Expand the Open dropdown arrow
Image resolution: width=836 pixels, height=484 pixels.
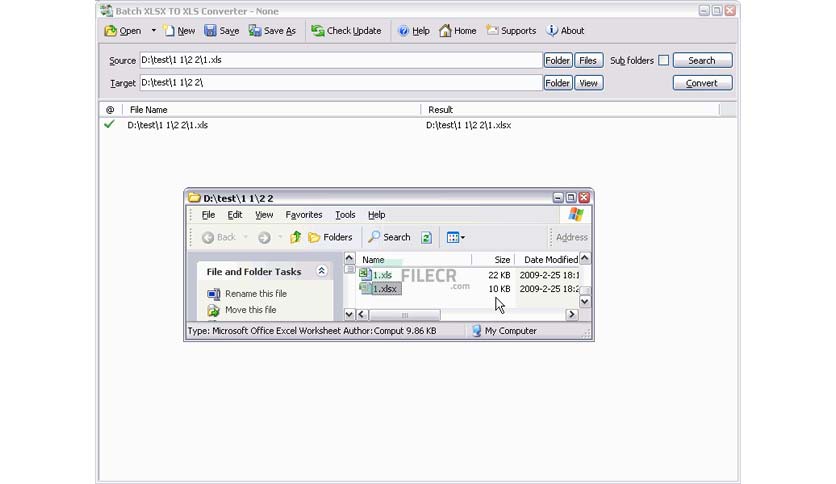tap(154, 30)
